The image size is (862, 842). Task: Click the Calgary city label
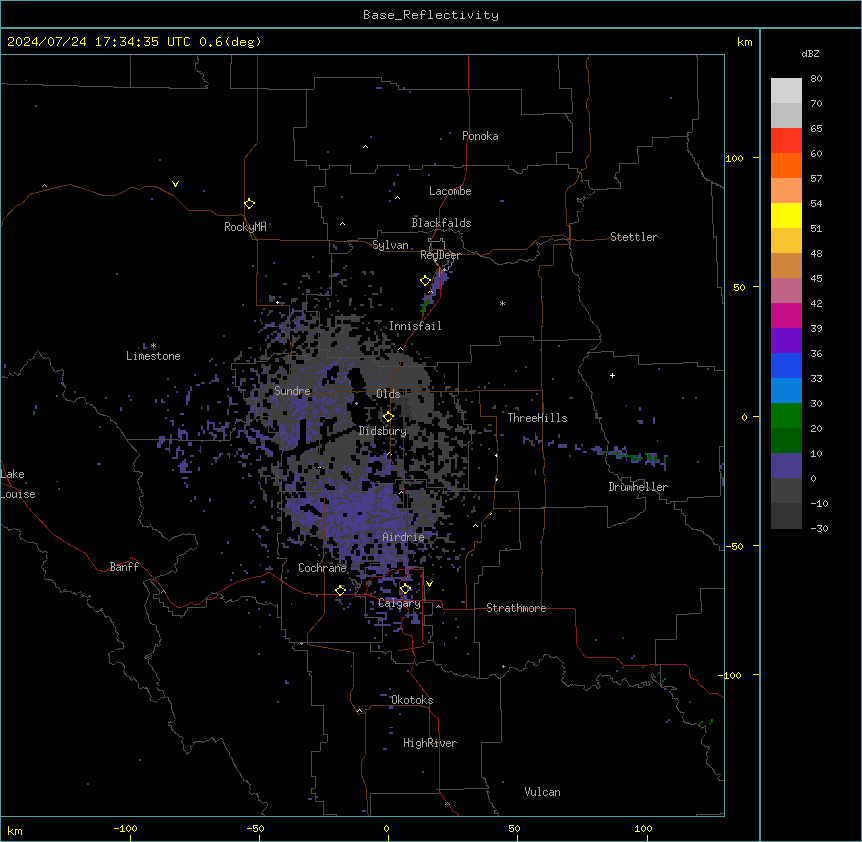pyautogui.click(x=399, y=603)
